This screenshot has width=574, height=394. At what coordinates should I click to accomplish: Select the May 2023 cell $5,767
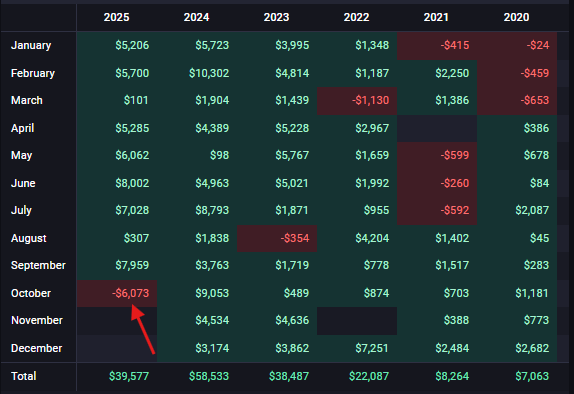277,155
